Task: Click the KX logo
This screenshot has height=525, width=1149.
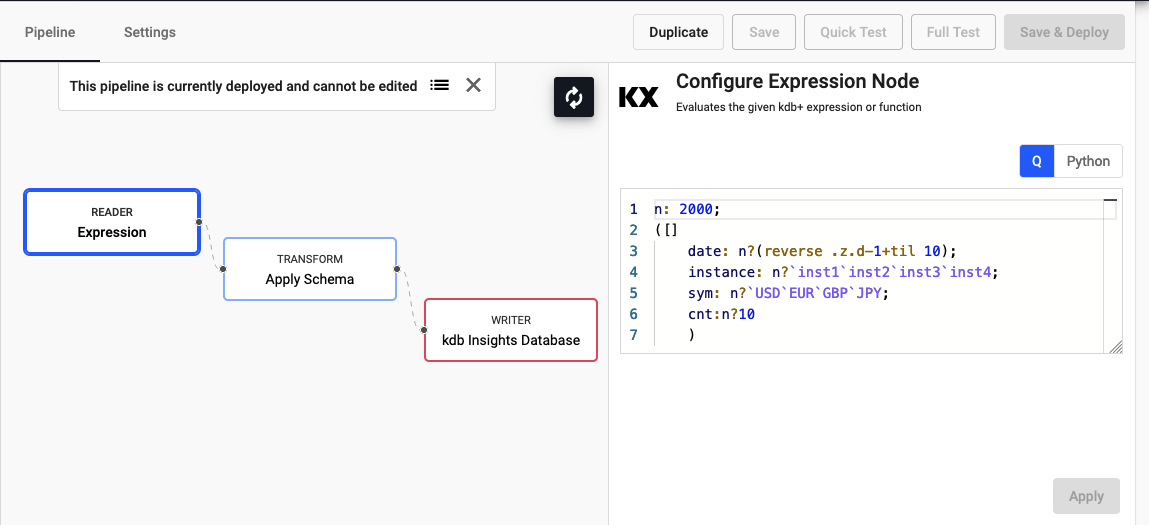Action: point(638,98)
